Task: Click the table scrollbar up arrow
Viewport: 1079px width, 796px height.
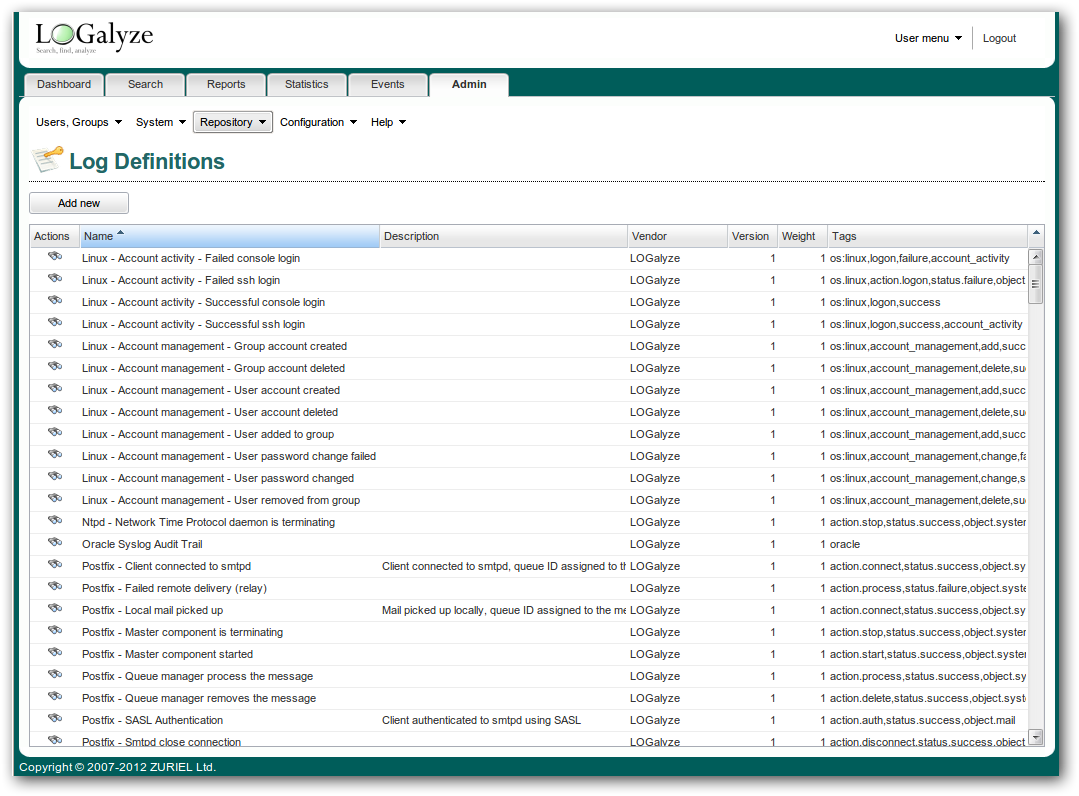Action: [x=1036, y=257]
